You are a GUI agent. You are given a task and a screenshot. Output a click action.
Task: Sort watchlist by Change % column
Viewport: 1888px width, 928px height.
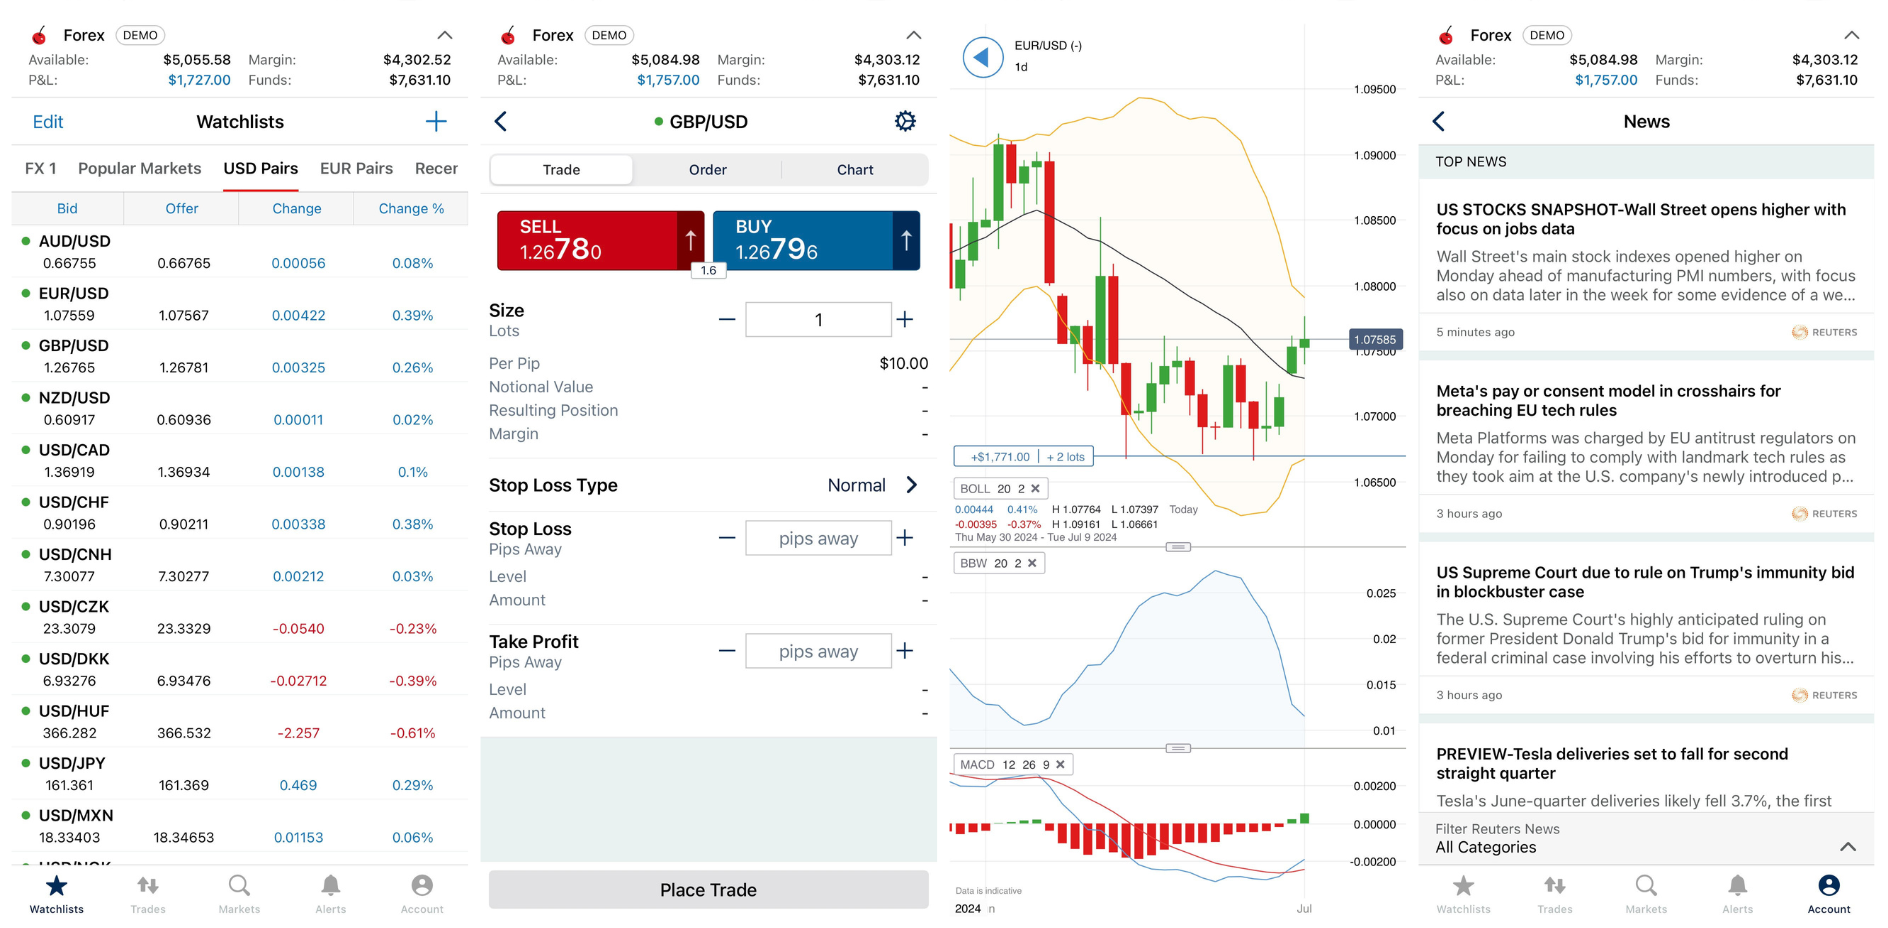click(411, 208)
